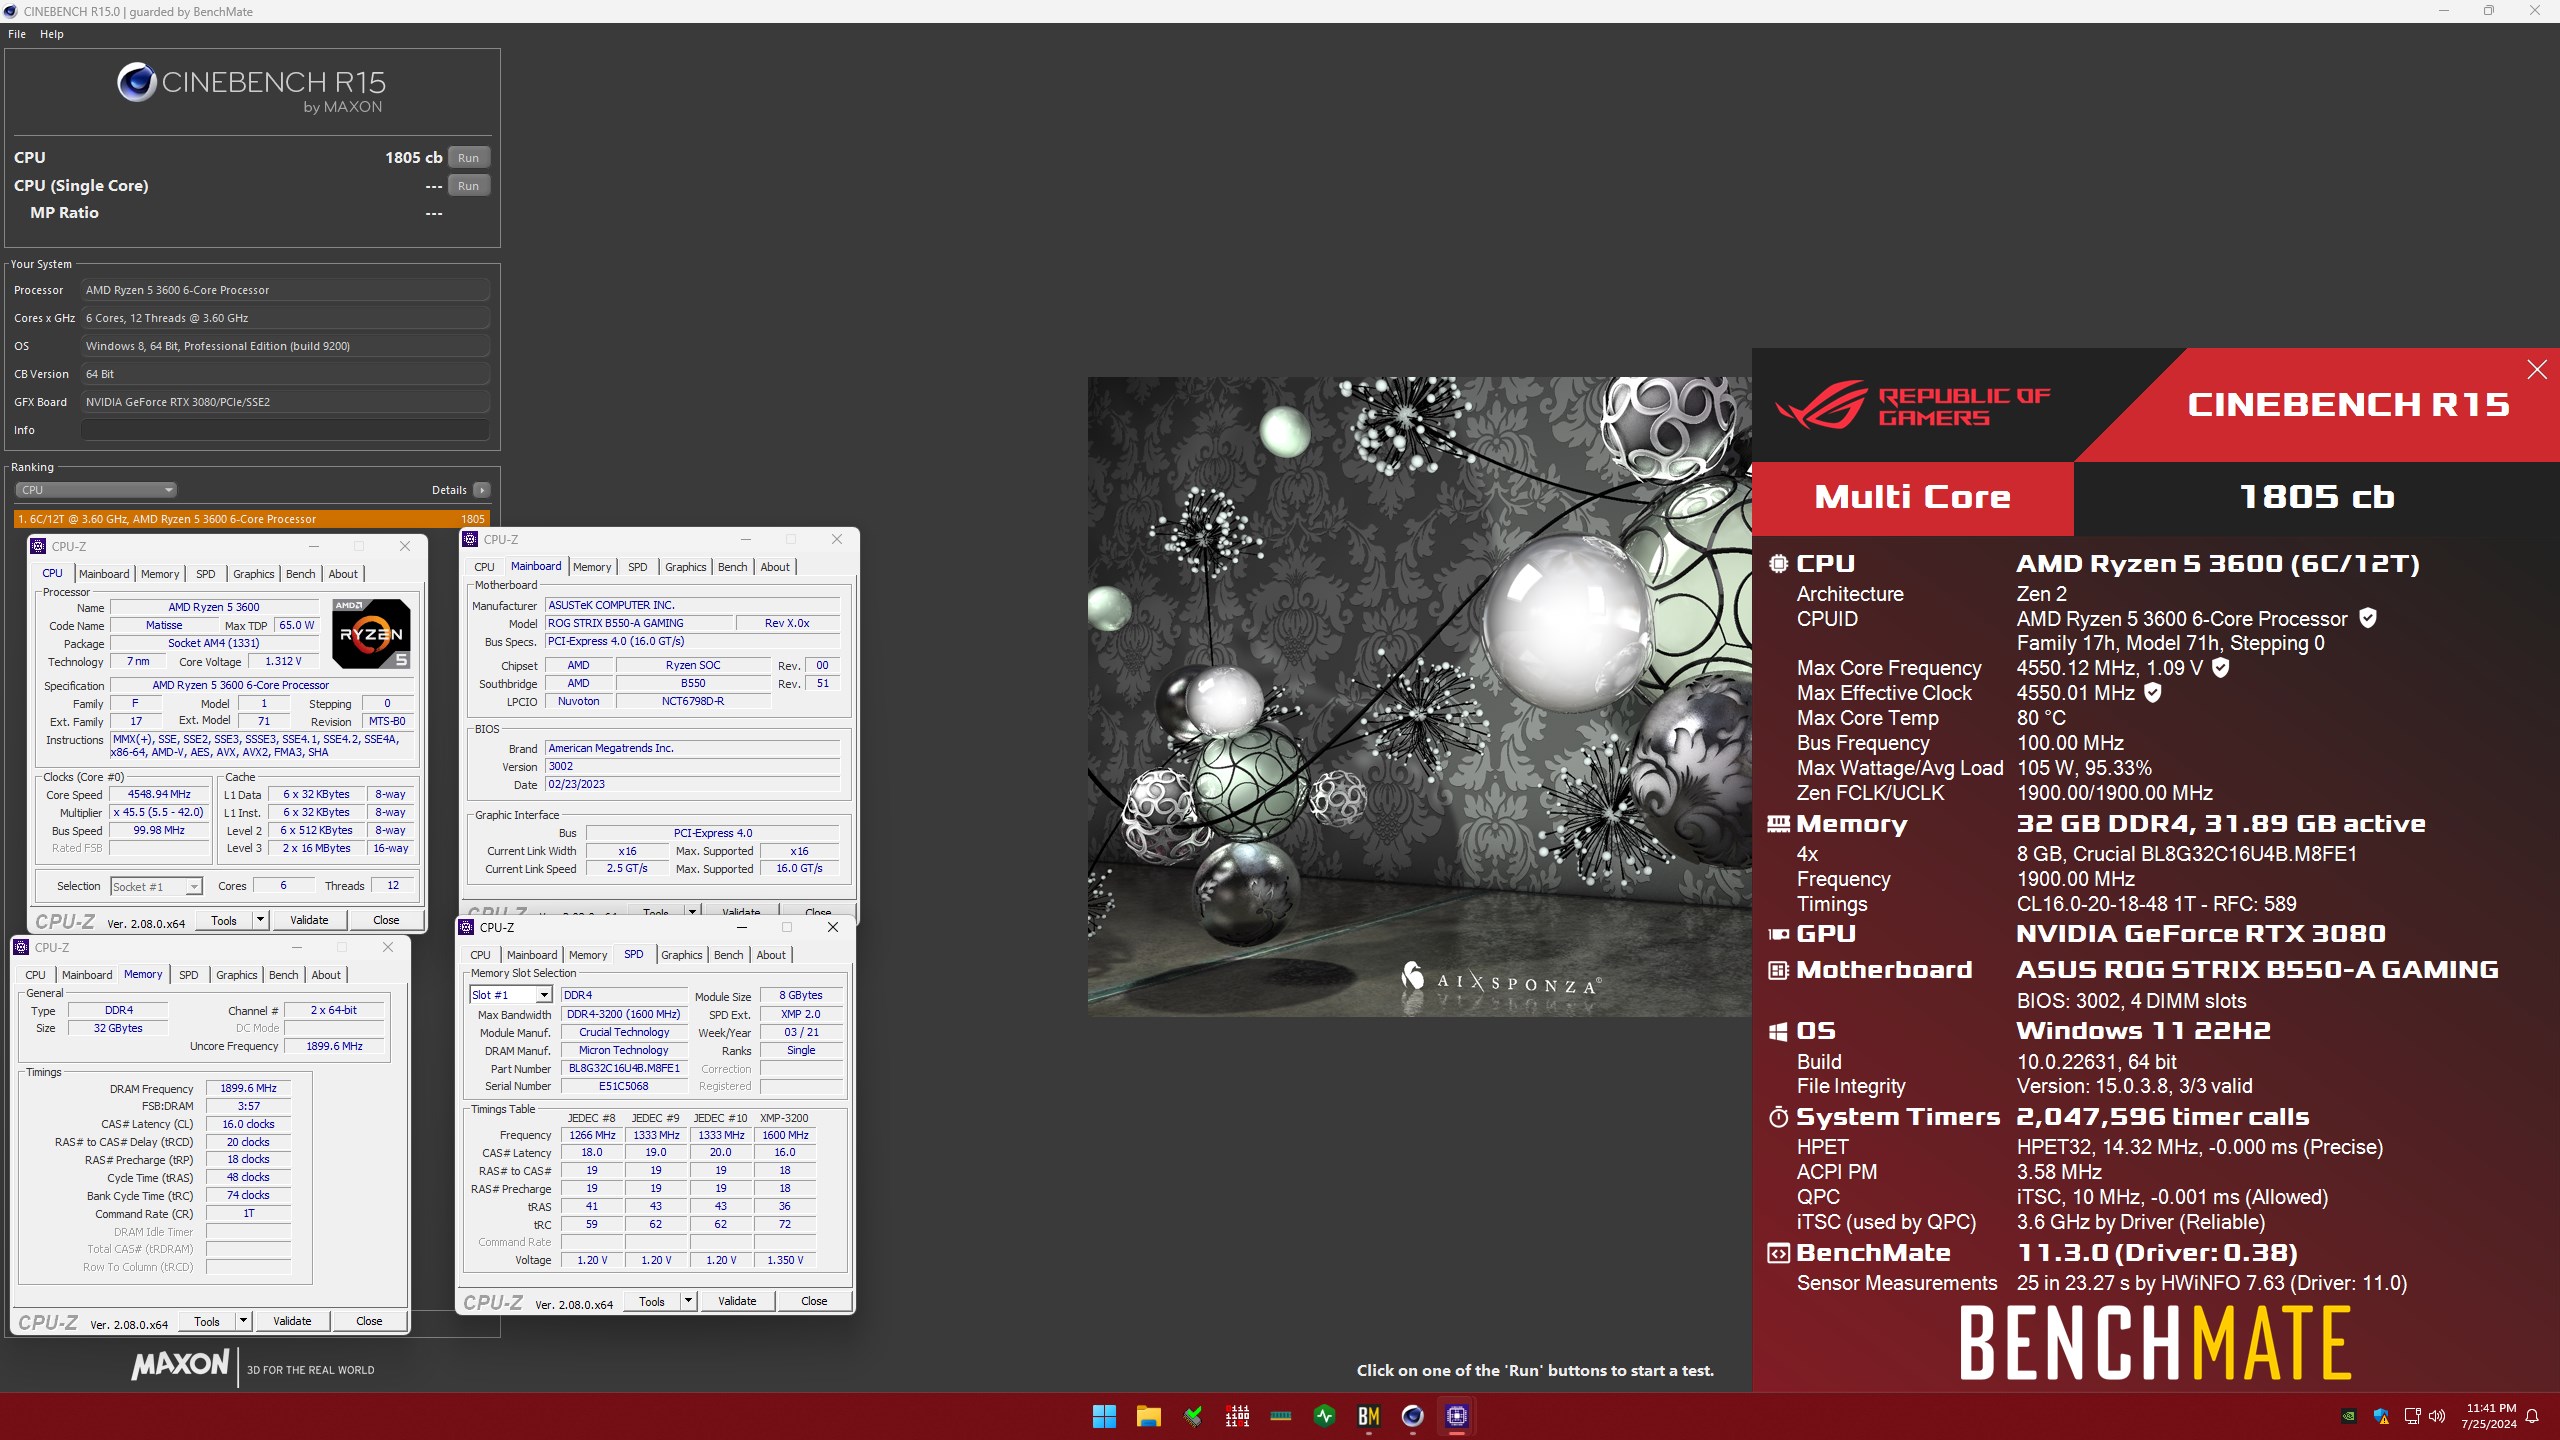Click the System Timers clock icon

[x=1778, y=1117]
